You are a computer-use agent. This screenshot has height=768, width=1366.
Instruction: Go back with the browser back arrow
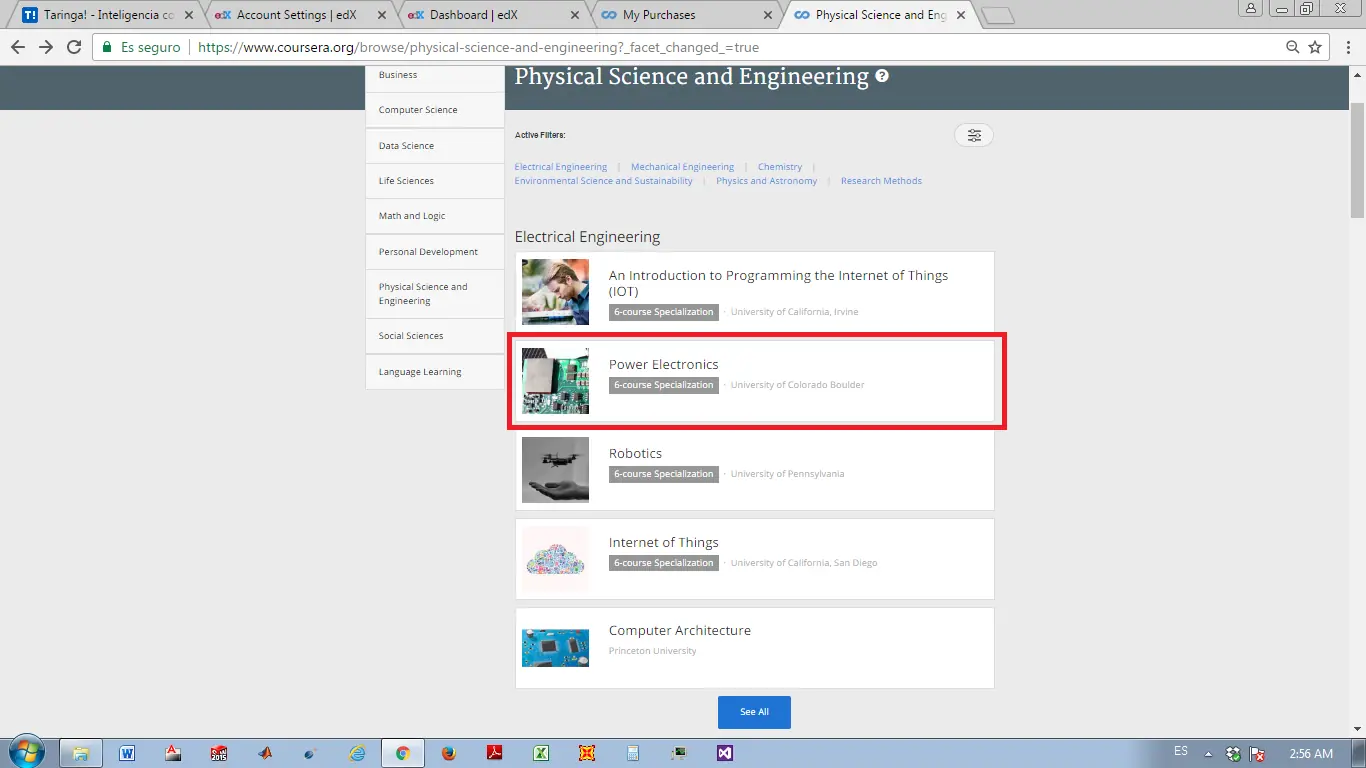pos(18,47)
